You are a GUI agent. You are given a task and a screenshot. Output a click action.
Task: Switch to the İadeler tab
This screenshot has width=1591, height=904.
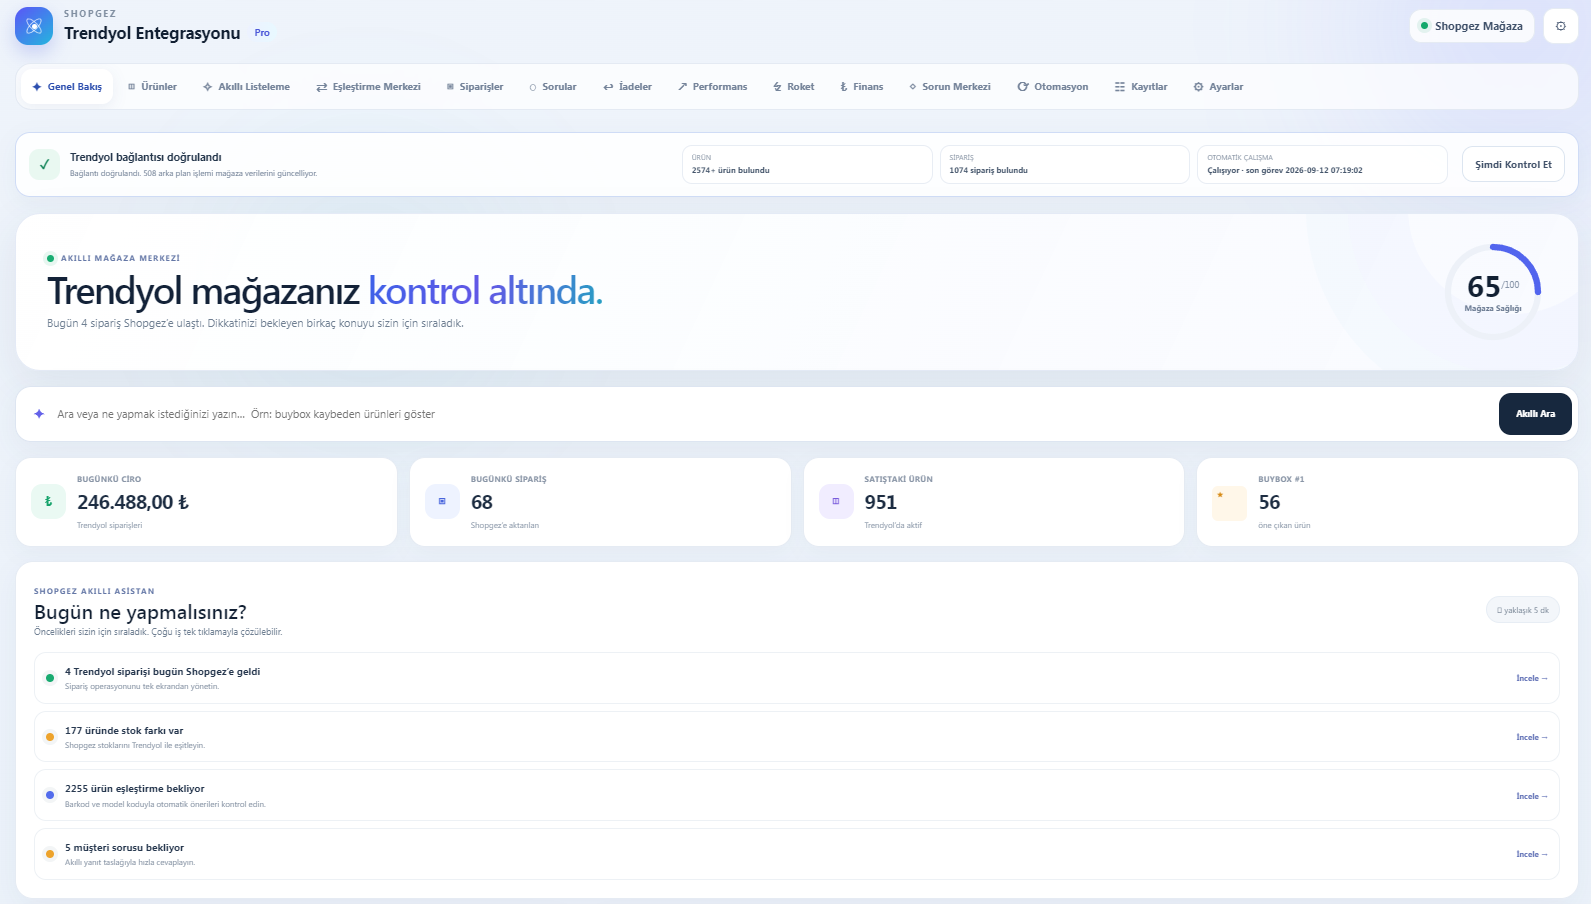coord(627,87)
